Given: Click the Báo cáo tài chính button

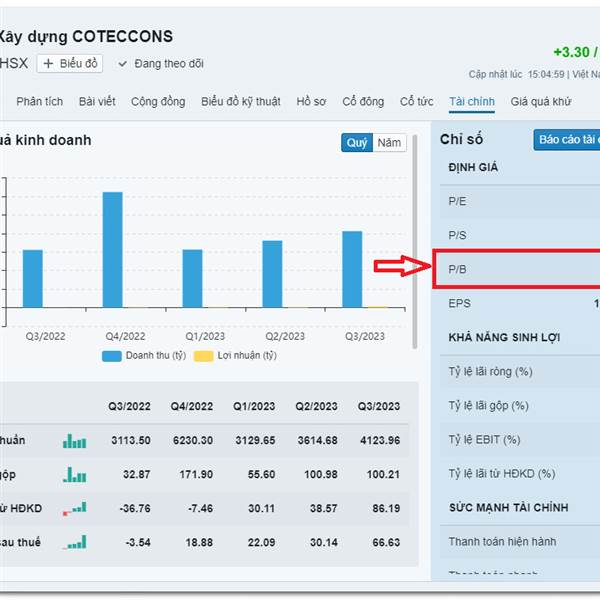Looking at the screenshot, I should pyautogui.click(x=567, y=140).
